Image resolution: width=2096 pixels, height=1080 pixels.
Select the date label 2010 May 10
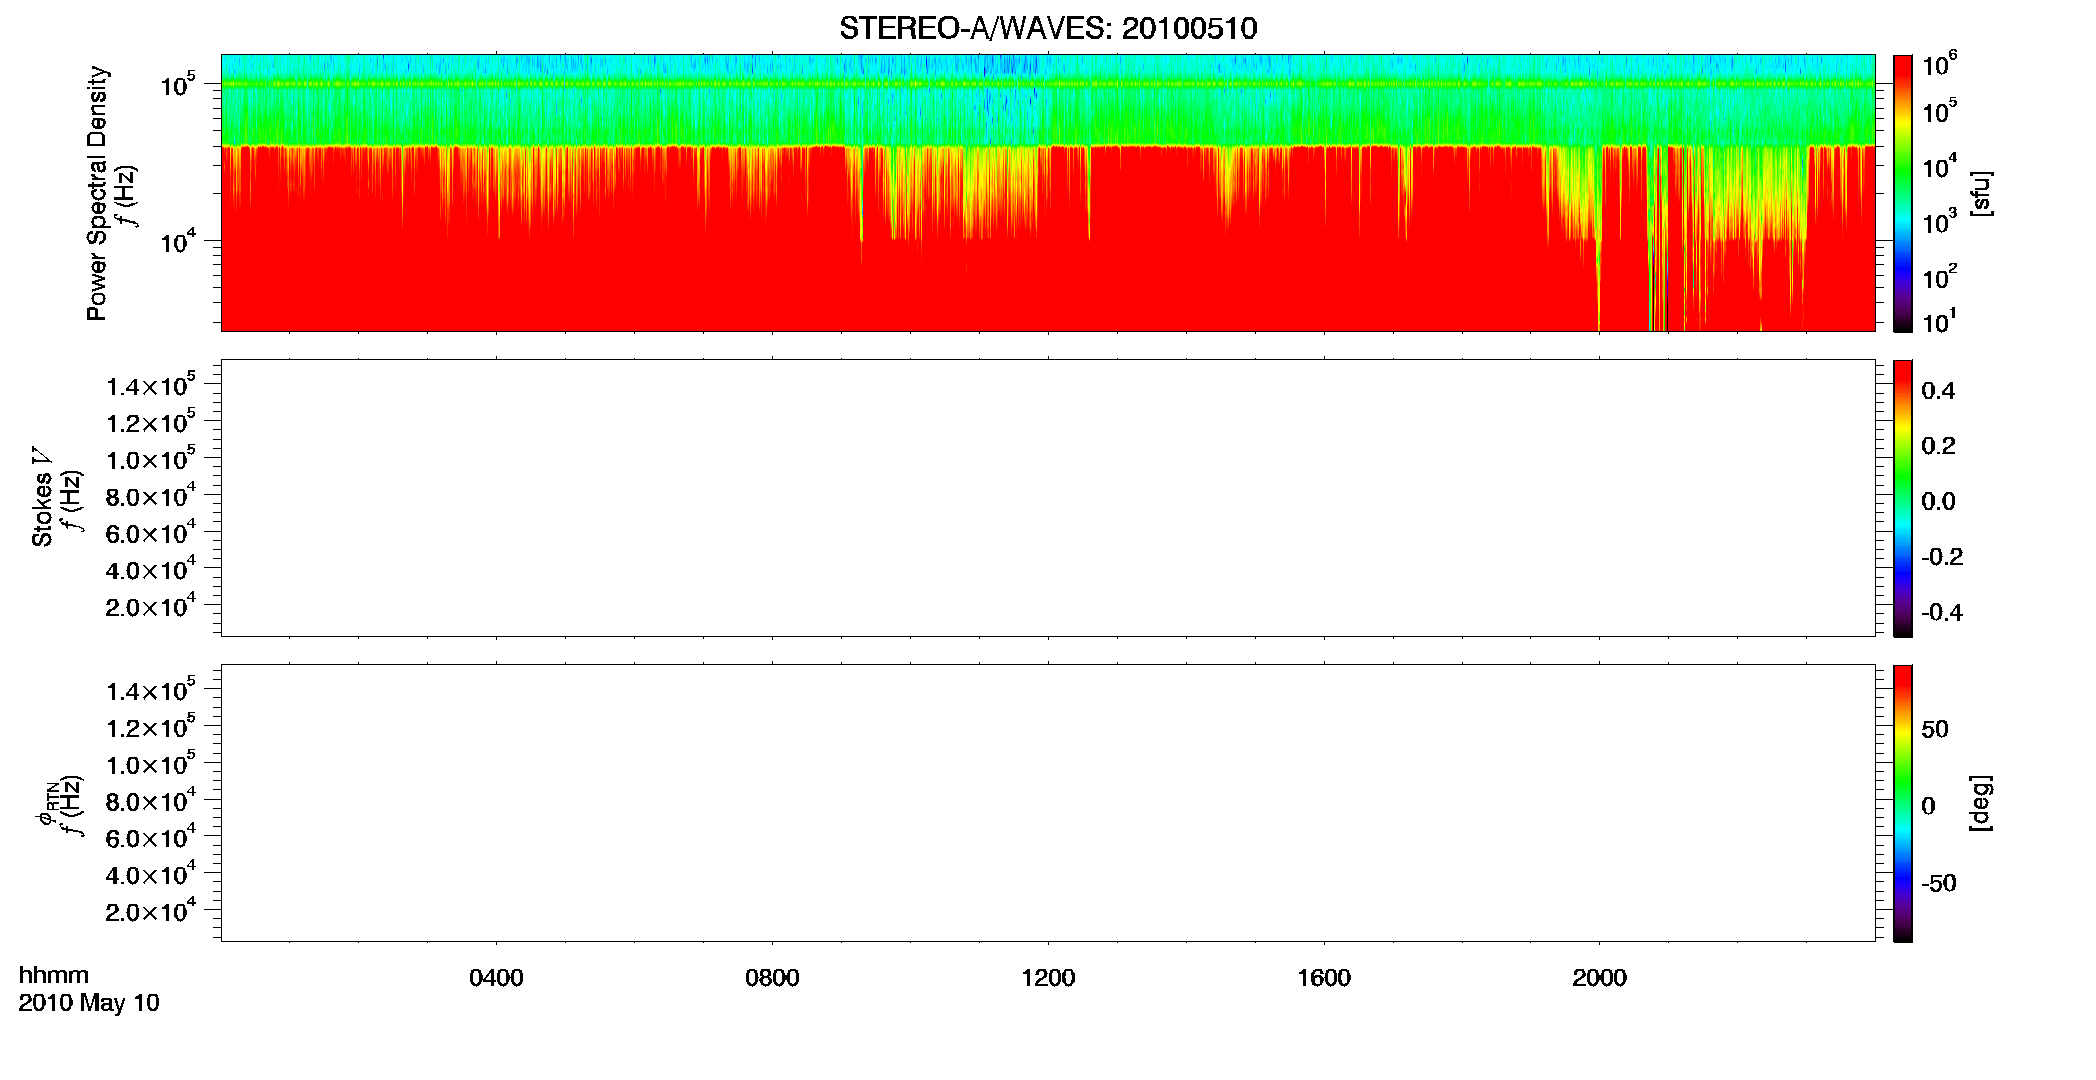point(89,1003)
